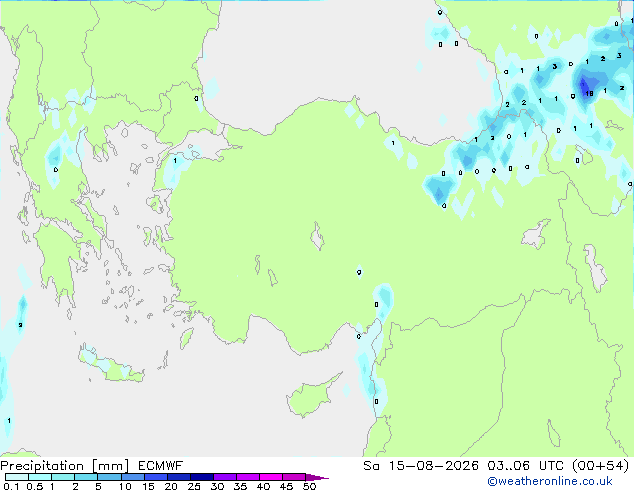Choose the 2 to 5 mm legend swatch
The width and height of the screenshot is (634, 490).
pyautogui.click(x=86, y=477)
